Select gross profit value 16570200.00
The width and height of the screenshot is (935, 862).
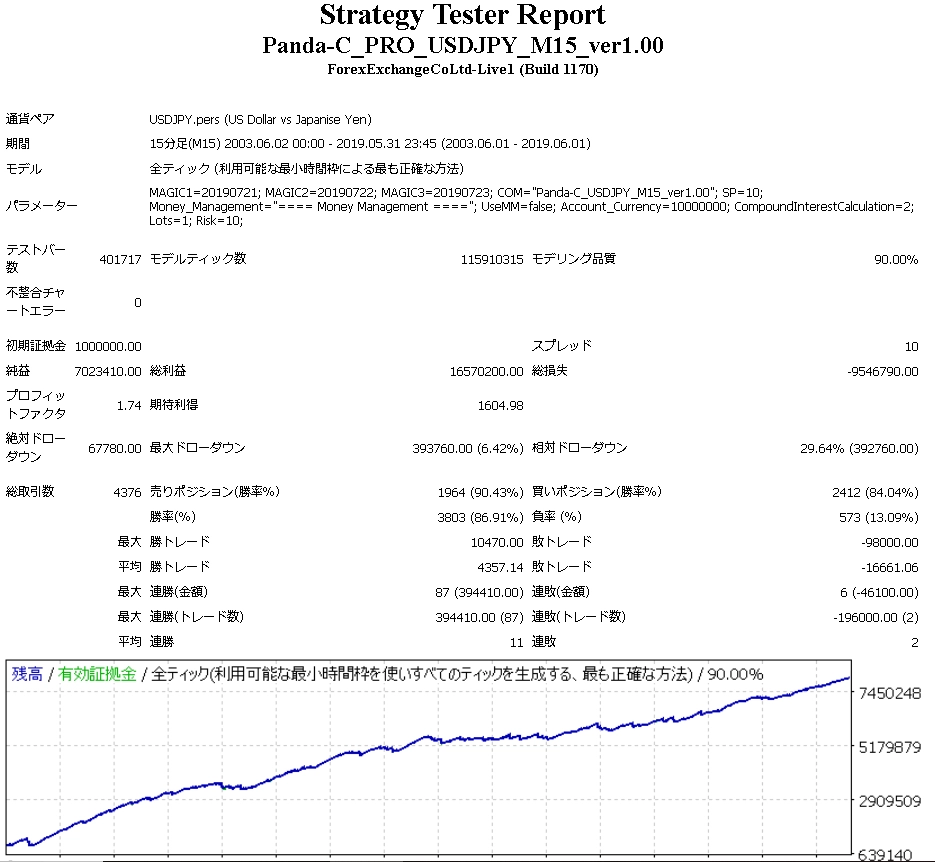487,371
